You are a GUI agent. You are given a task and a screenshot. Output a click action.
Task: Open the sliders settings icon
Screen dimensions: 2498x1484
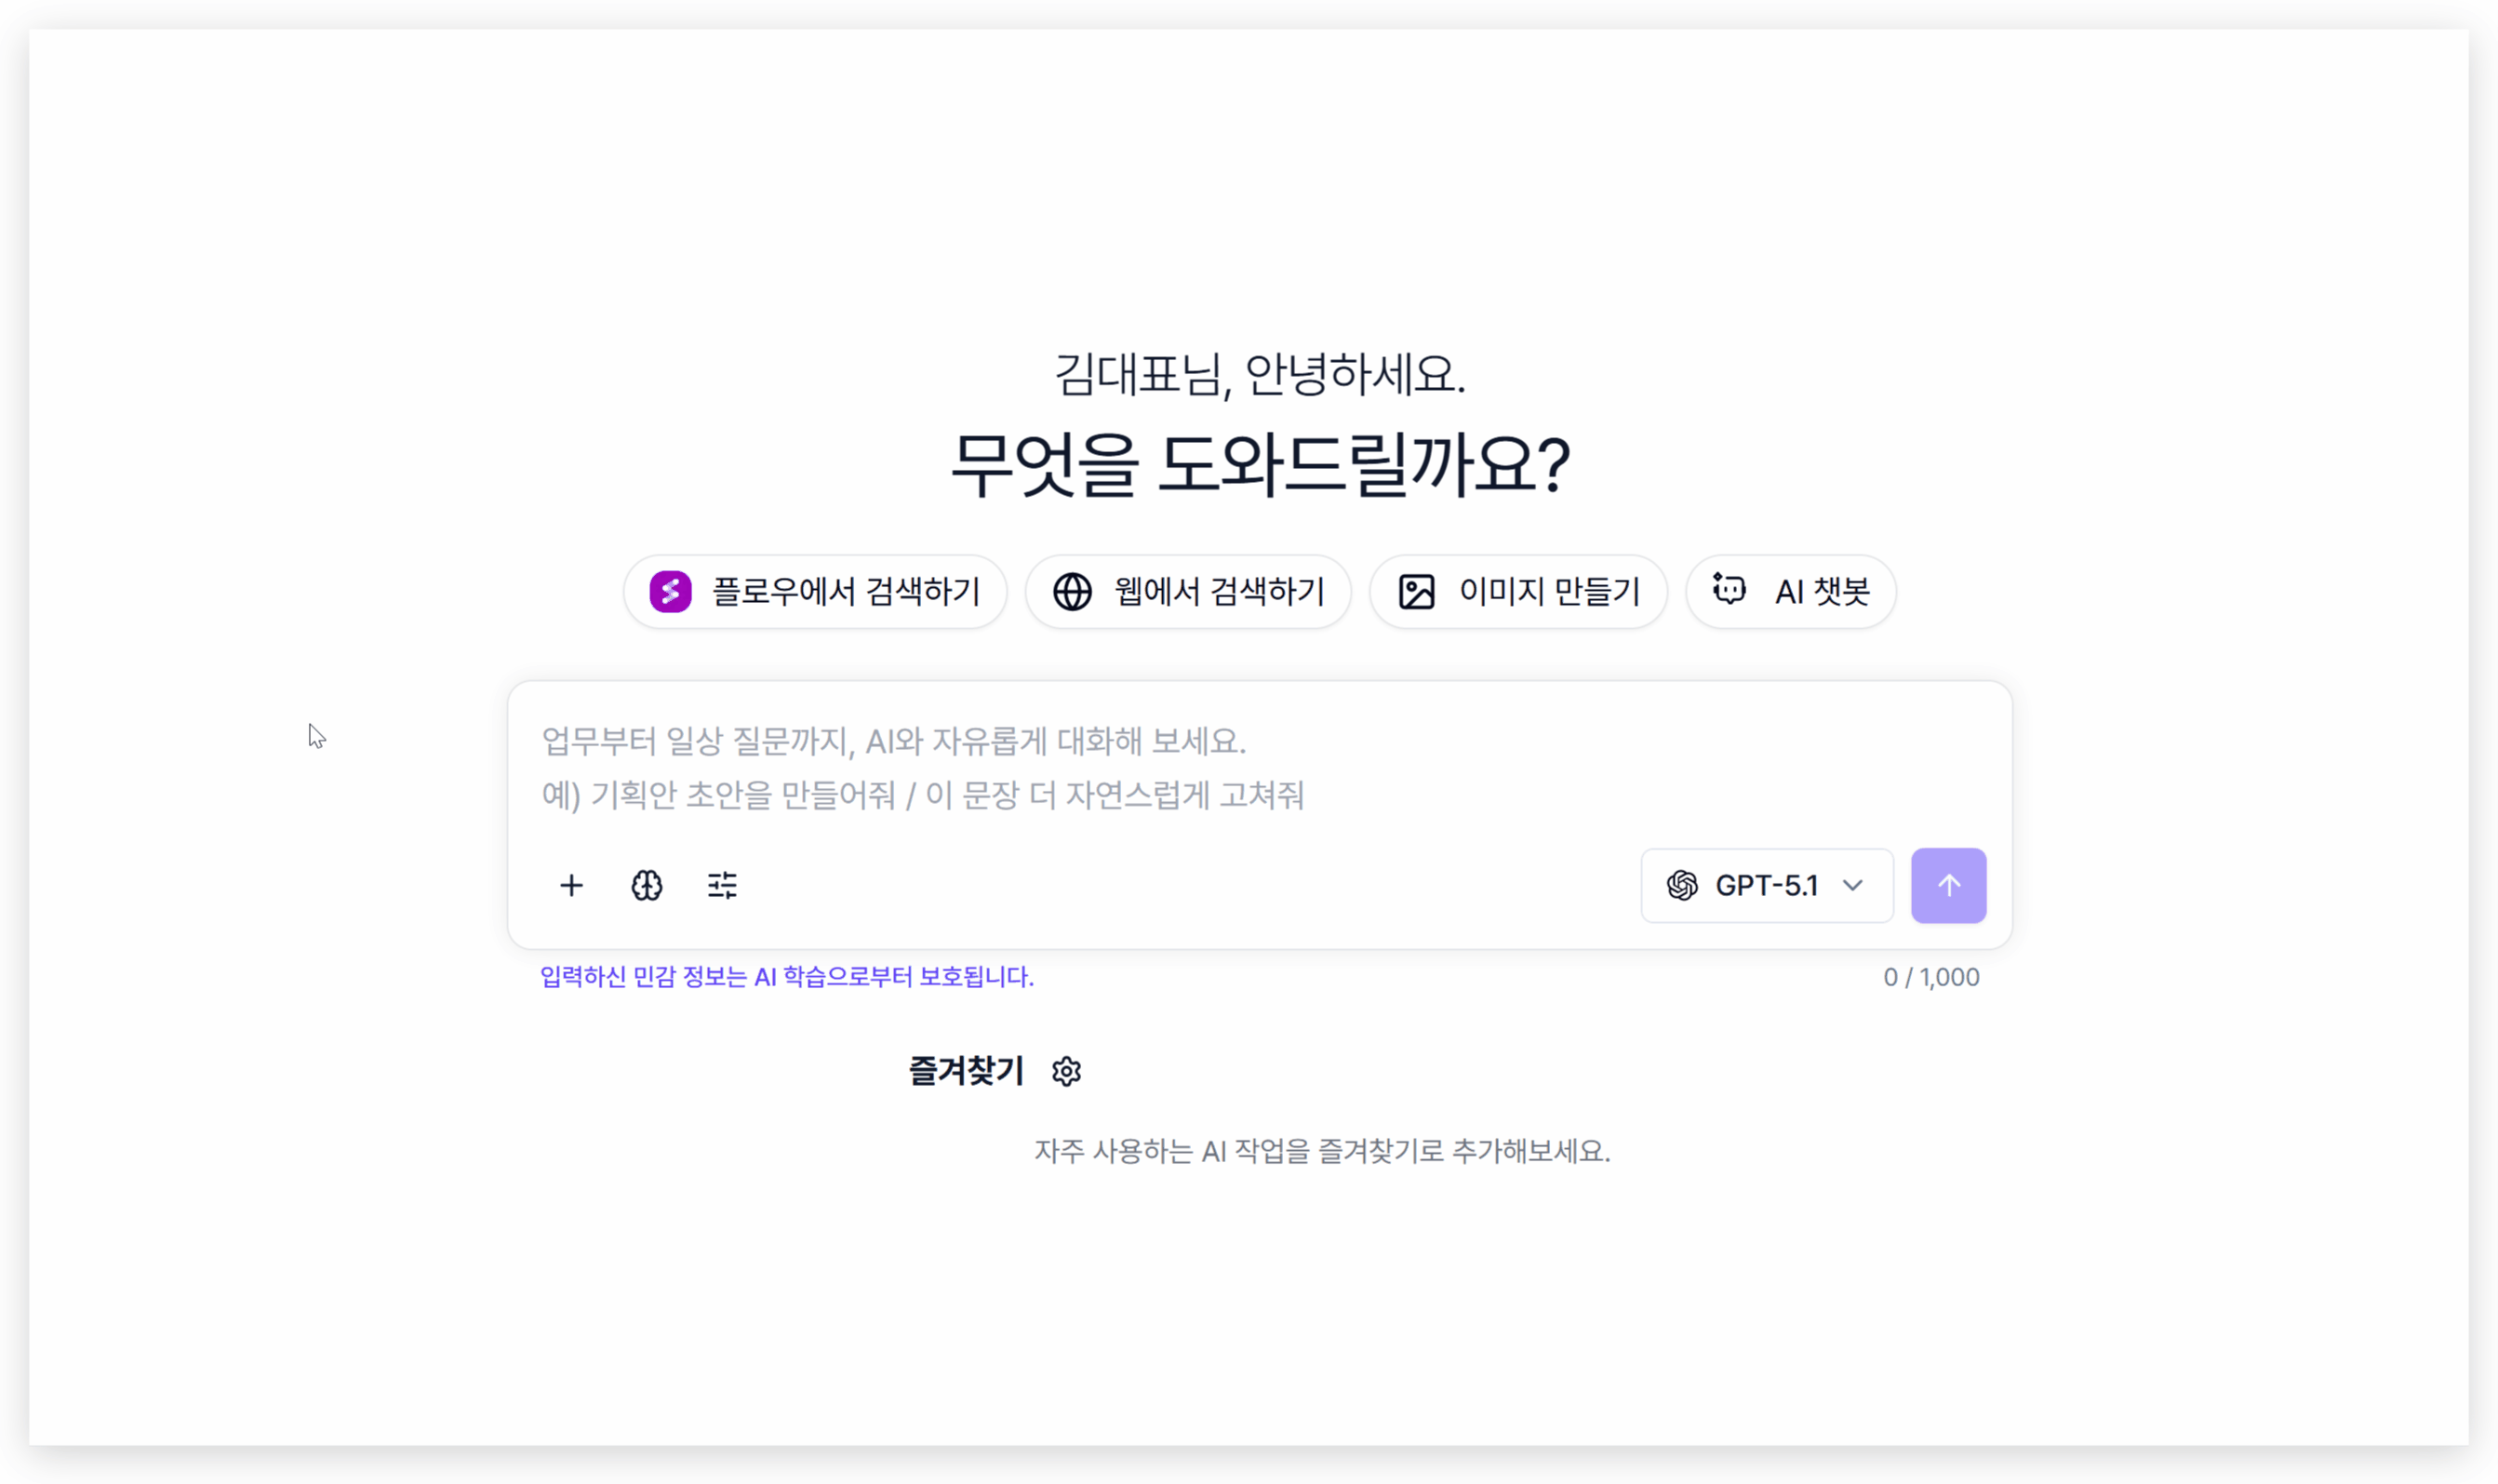pyautogui.click(x=722, y=885)
